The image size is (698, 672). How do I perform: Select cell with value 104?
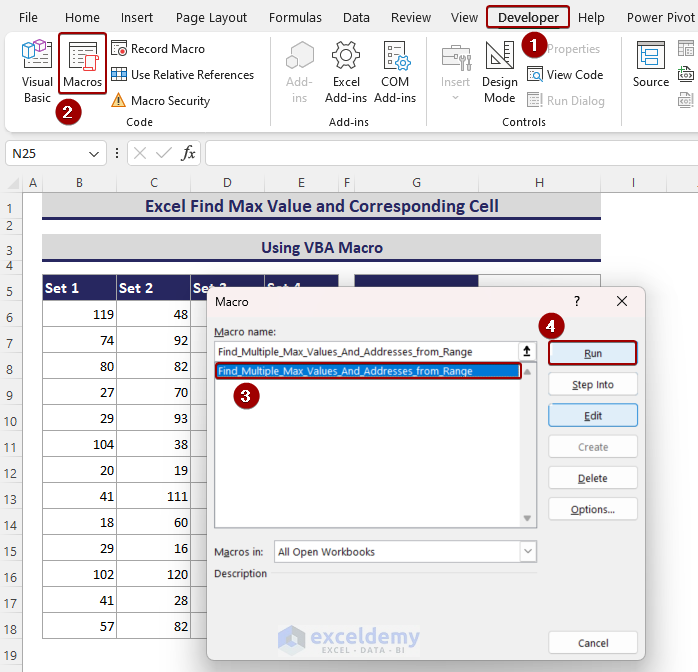click(79, 444)
